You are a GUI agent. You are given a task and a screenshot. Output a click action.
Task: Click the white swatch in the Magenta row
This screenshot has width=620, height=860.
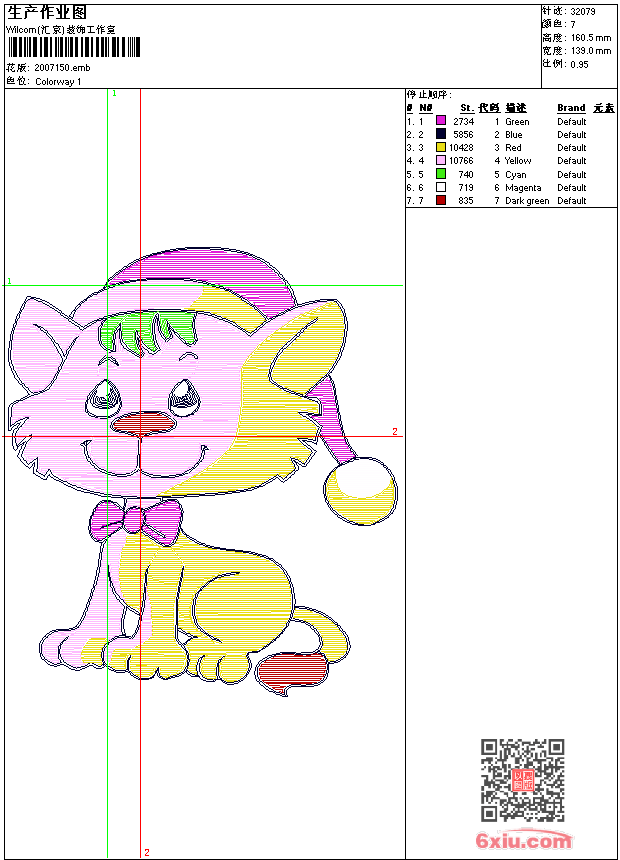pos(441,187)
